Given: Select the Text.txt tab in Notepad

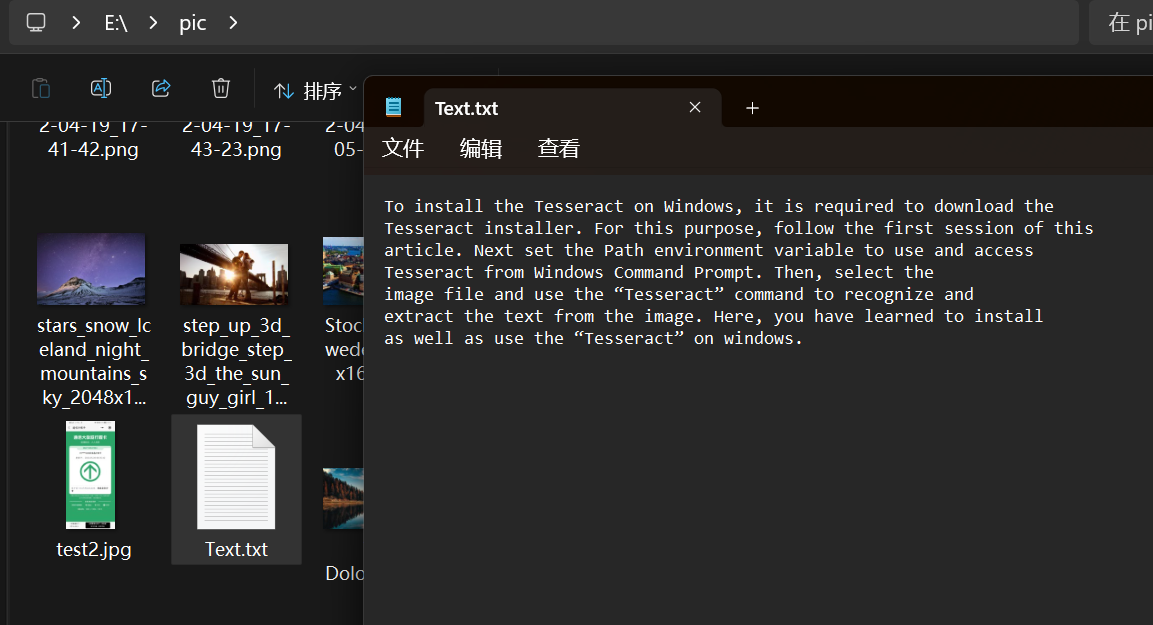Looking at the screenshot, I should point(572,108).
